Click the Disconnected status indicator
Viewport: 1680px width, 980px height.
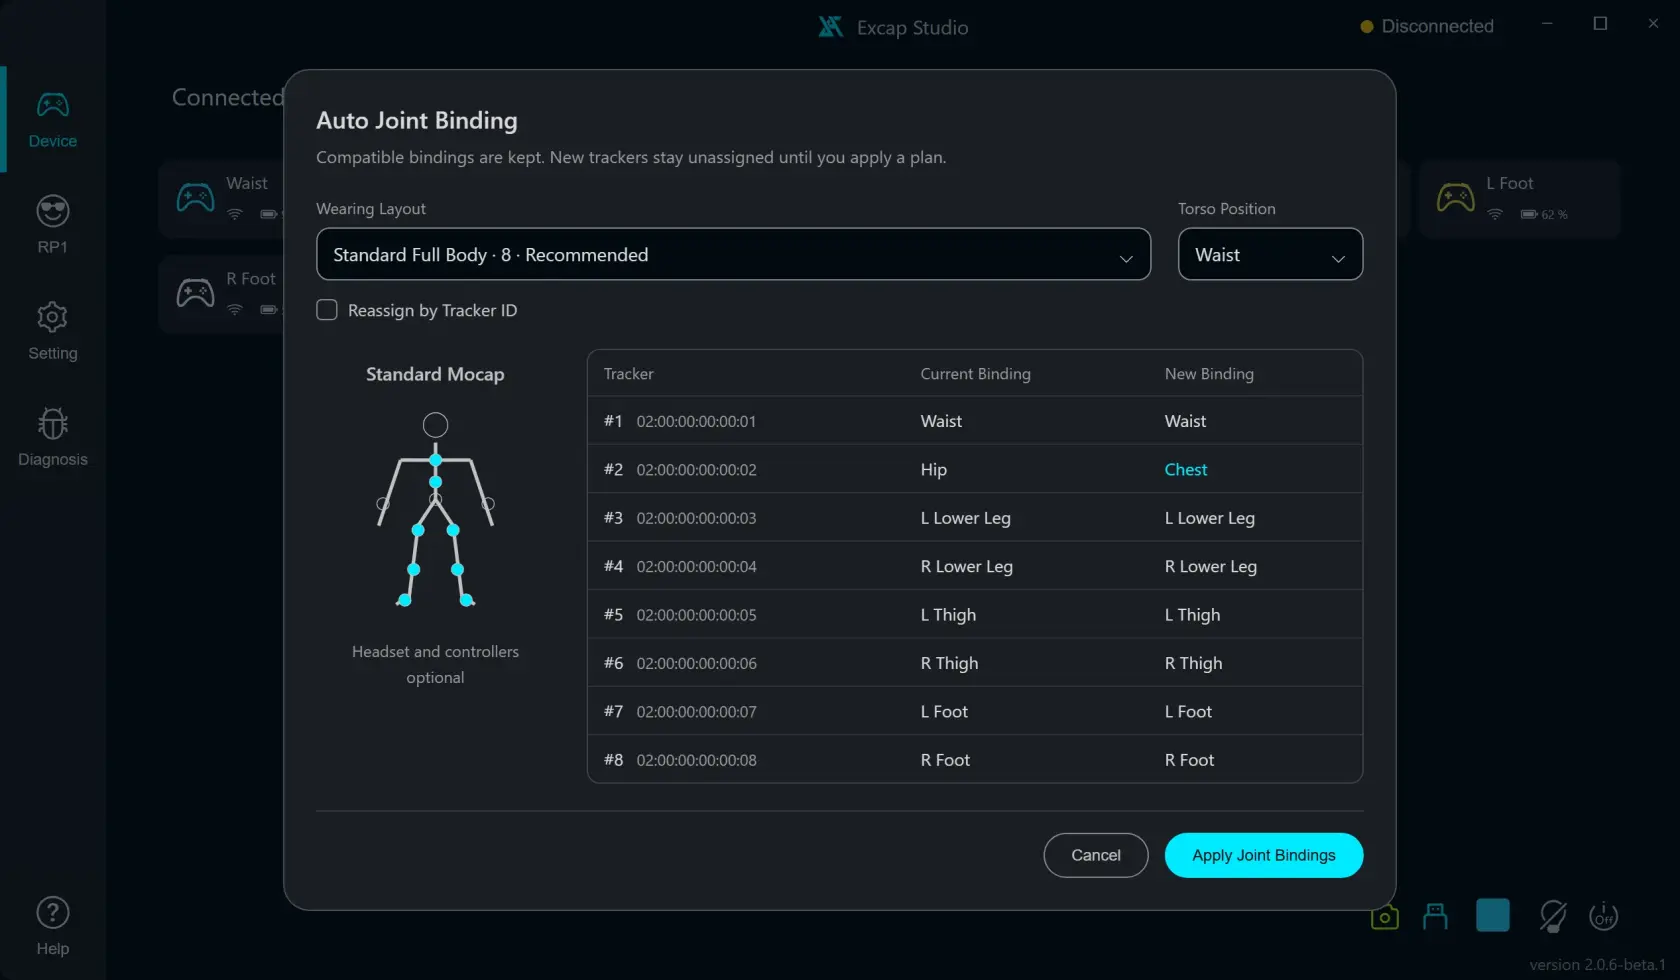click(x=1427, y=26)
